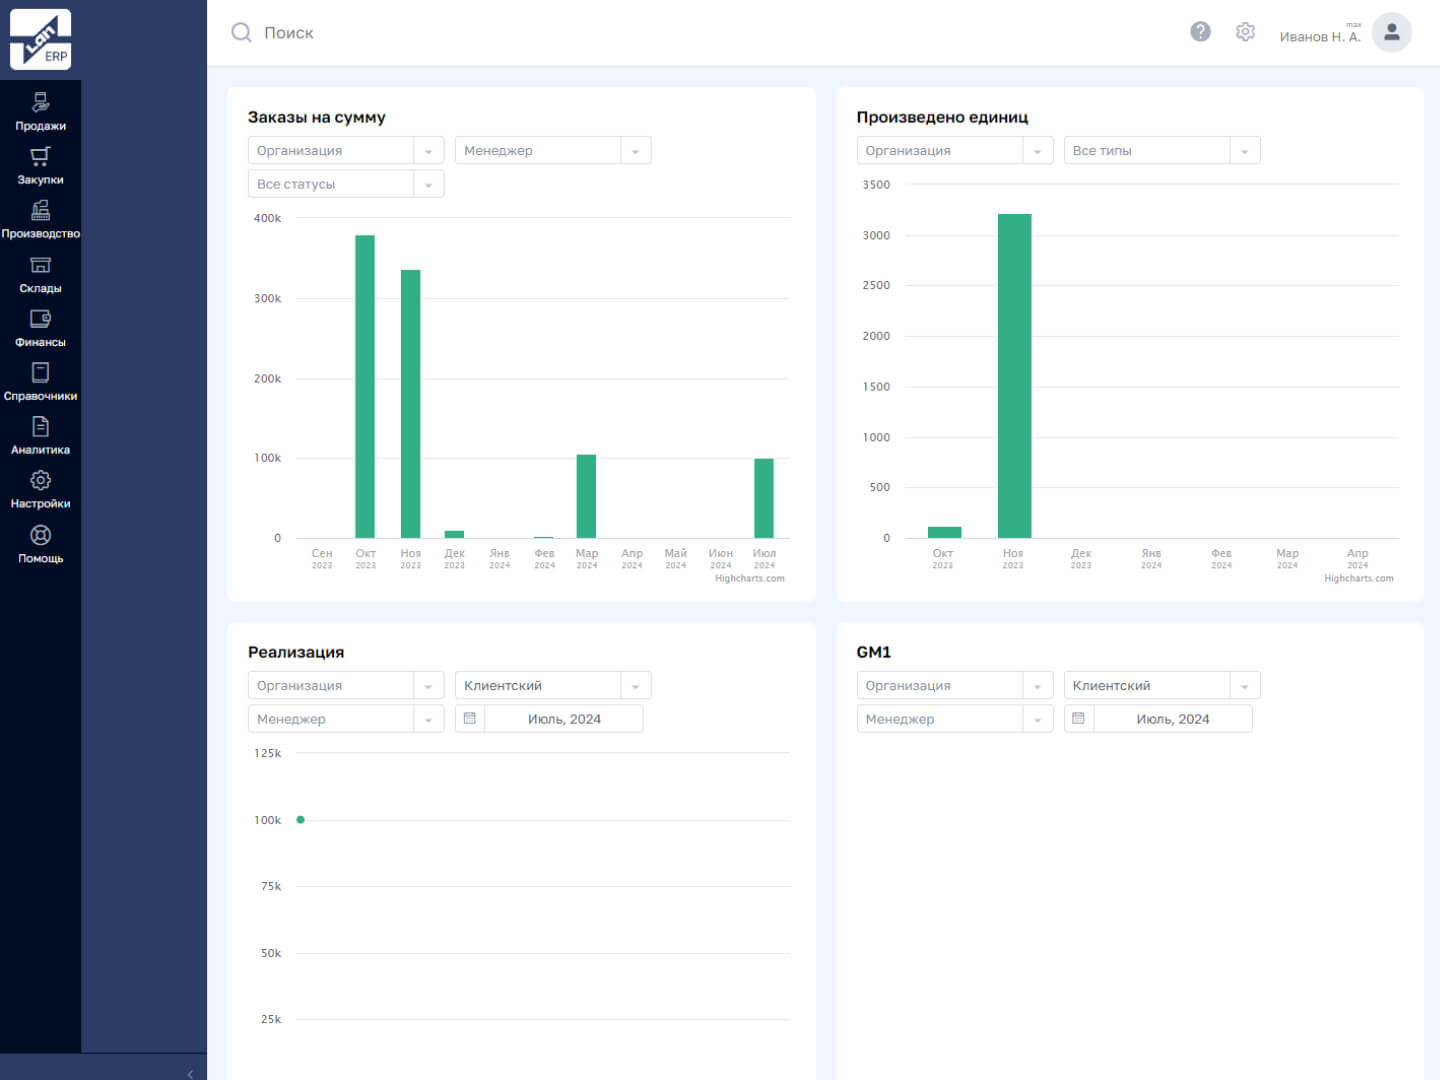Click the Апр 2024 label in Произведено единиц
Screen dimensions: 1440x1080
(1357, 558)
